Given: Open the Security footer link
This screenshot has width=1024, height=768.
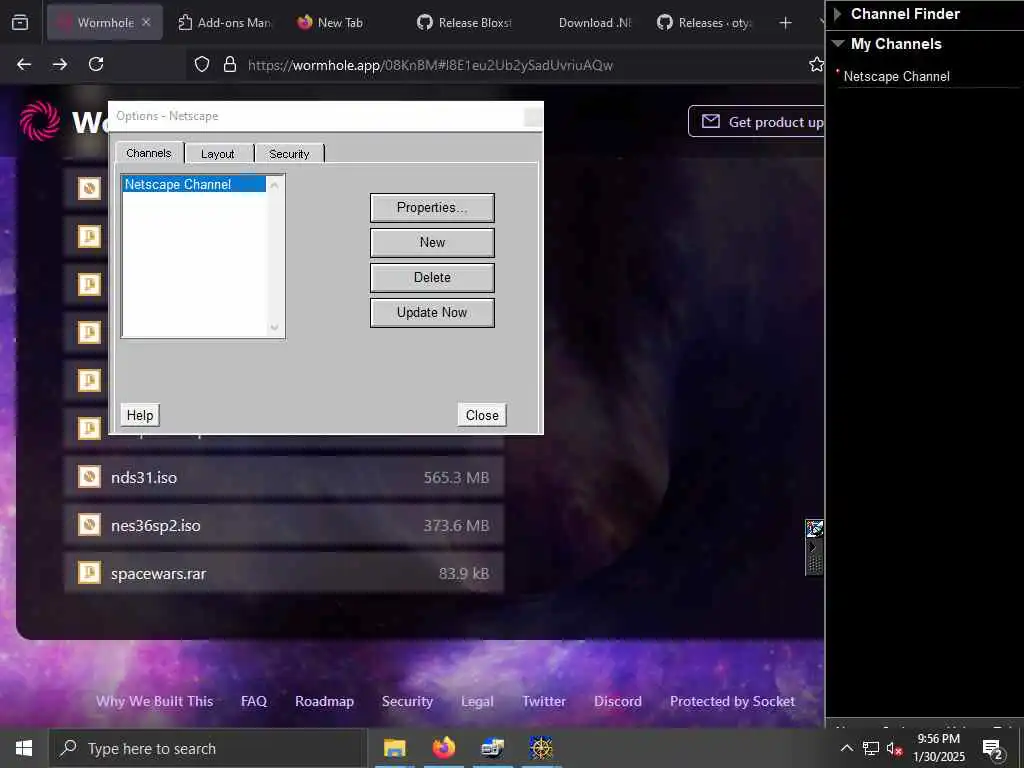Looking at the screenshot, I should point(407,701).
